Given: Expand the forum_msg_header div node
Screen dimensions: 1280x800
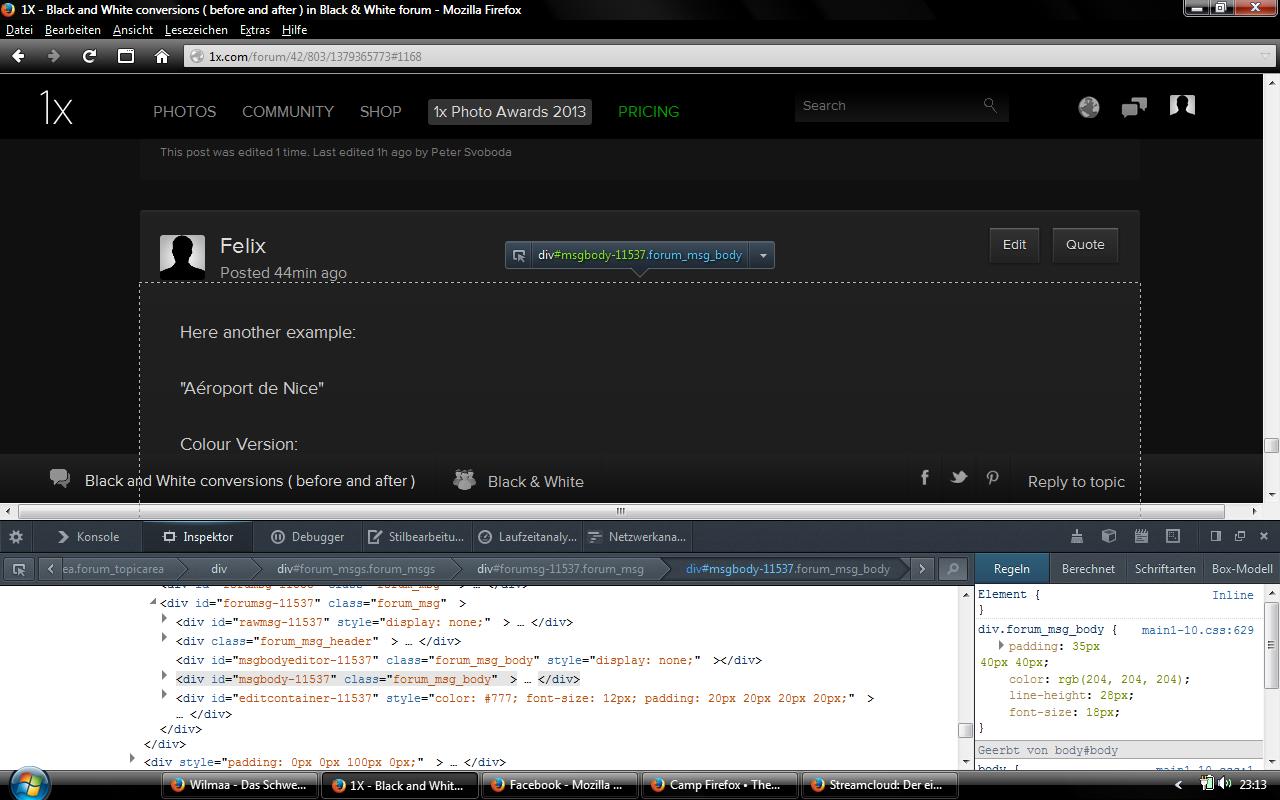Looking at the screenshot, I should (x=165, y=640).
